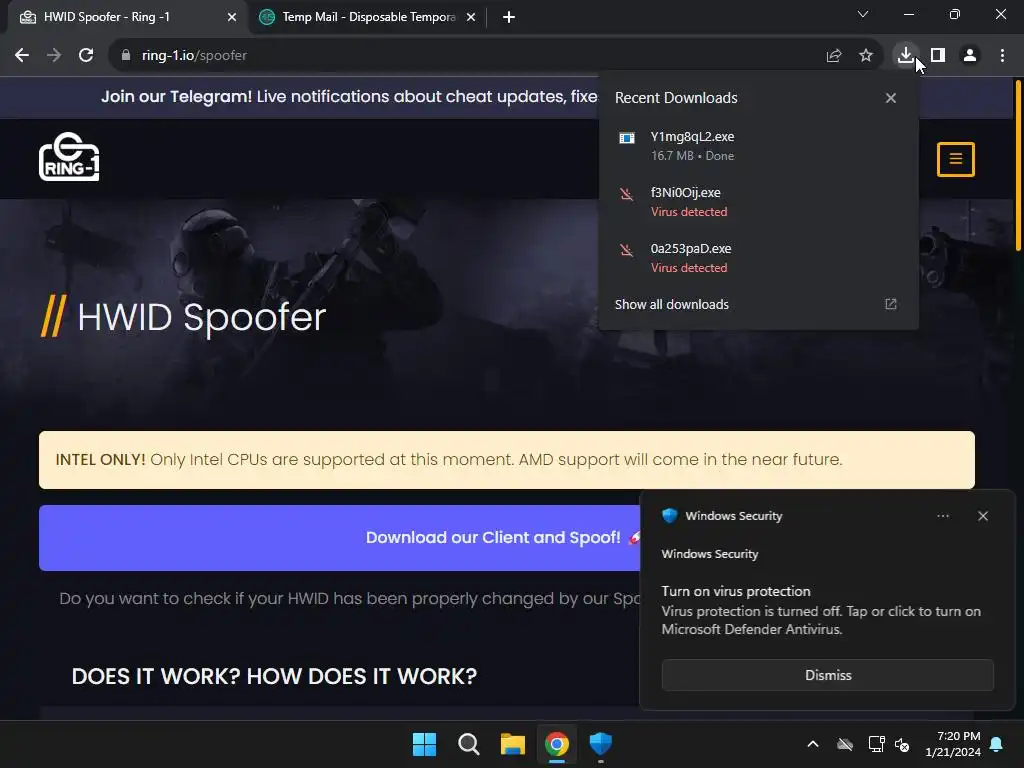Open the Chrome three-dot menu
Image resolution: width=1024 pixels, height=768 pixels.
(1002, 56)
